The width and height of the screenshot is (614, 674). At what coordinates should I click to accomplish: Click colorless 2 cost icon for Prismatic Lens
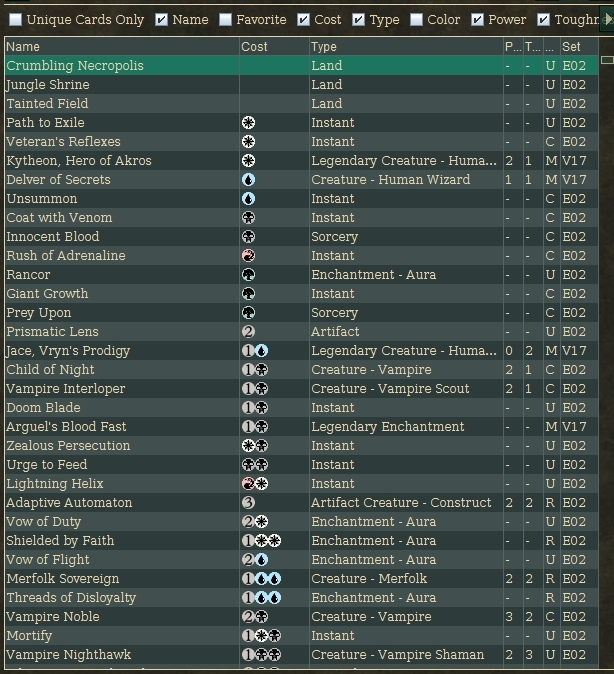click(x=248, y=332)
